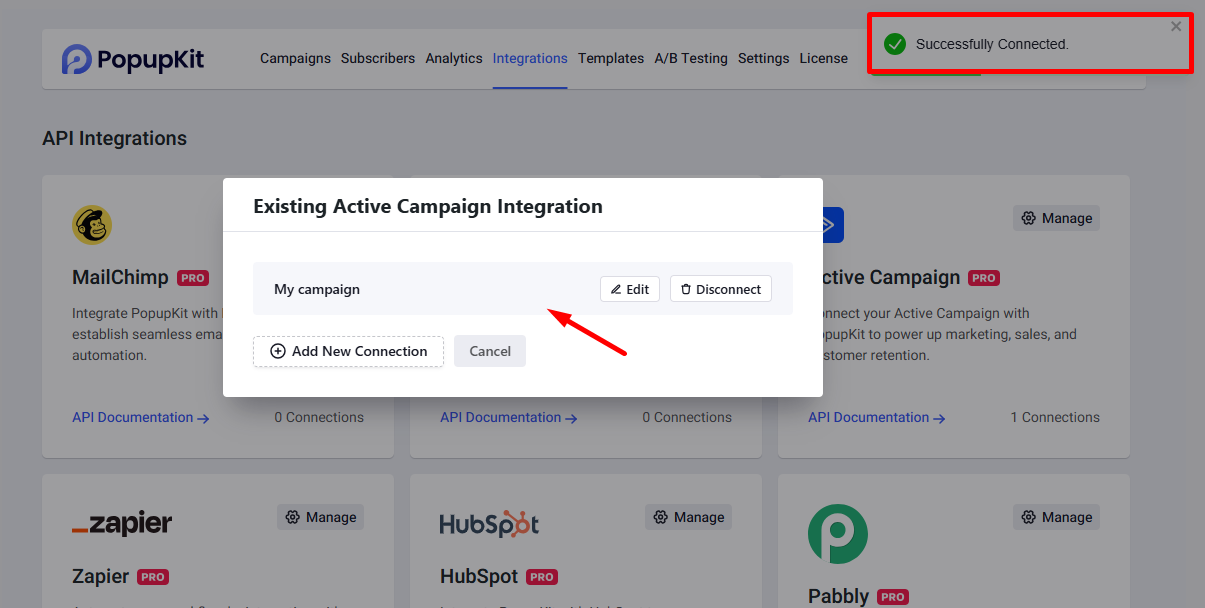Screen dimensions: 1205x608
Task: Go to the Analytics tab
Action: pyautogui.click(x=454, y=58)
